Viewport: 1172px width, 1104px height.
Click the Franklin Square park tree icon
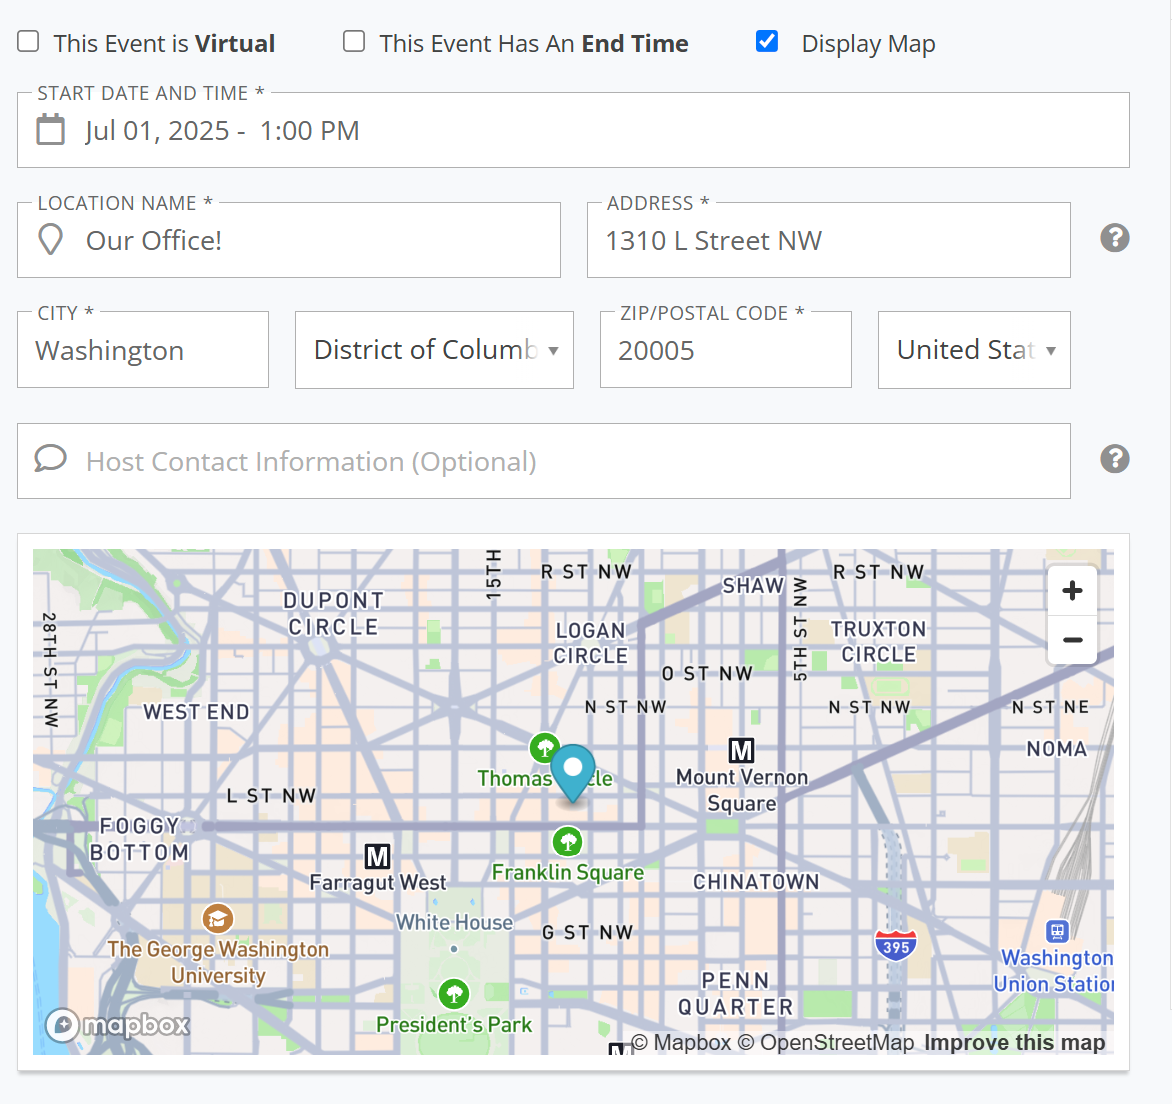point(567,841)
